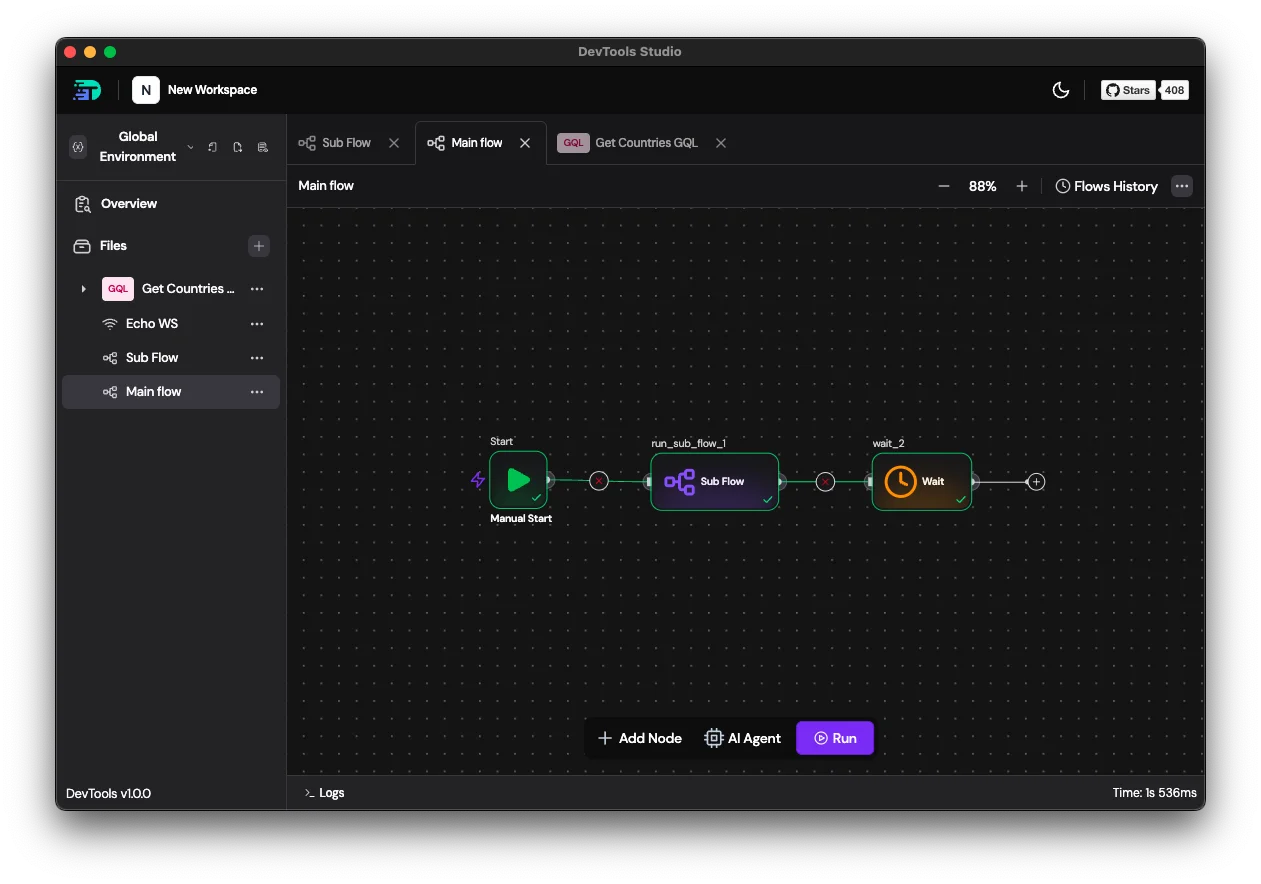Toggle dark mode with the moon icon
1261x884 pixels.
1061,90
